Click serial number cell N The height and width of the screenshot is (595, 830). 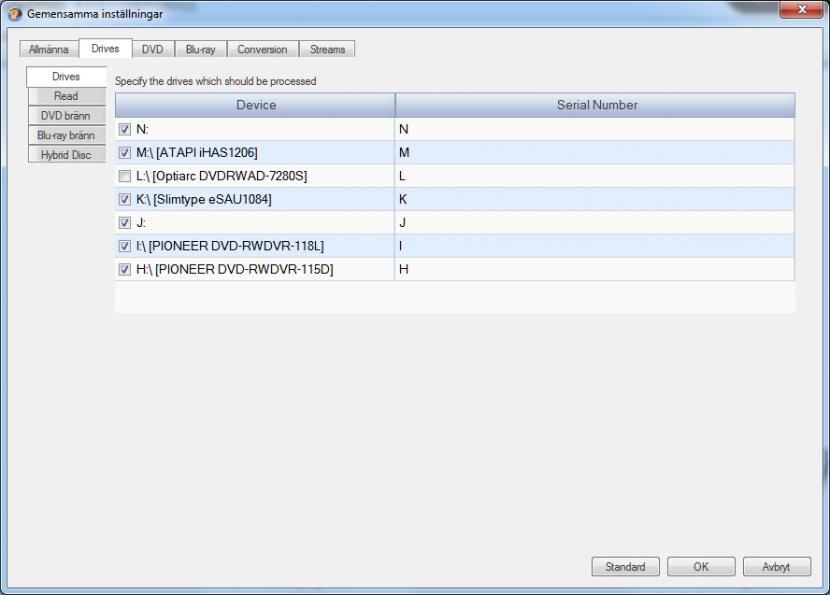(595, 129)
